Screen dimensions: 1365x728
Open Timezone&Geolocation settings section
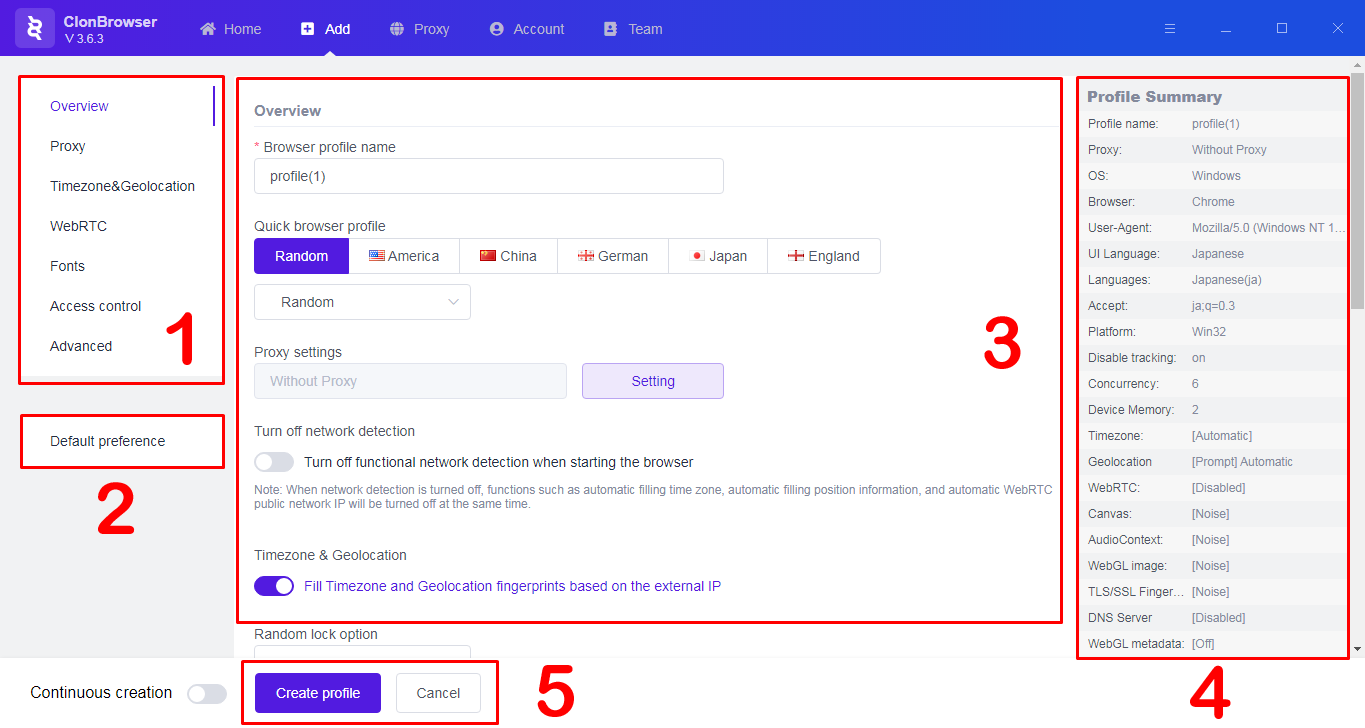pyautogui.click(x=123, y=186)
